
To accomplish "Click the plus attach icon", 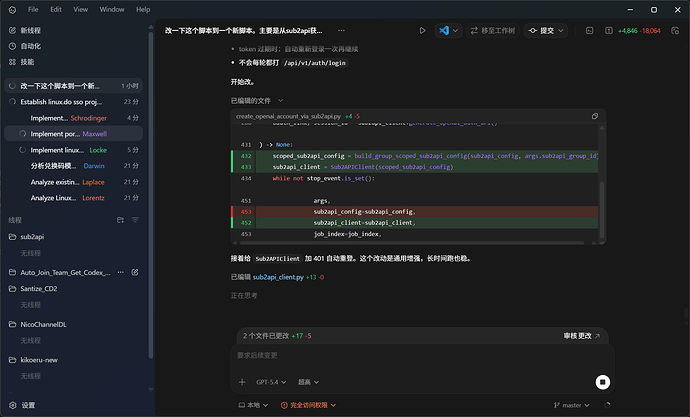I will 242,382.
